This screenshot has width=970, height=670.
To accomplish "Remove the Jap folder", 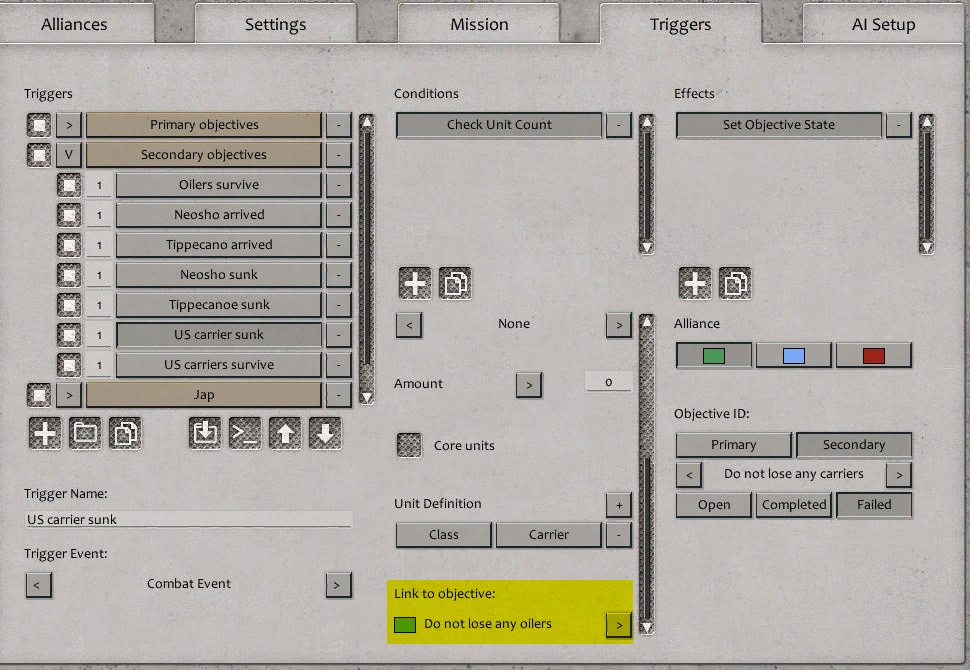I will tap(338, 395).
